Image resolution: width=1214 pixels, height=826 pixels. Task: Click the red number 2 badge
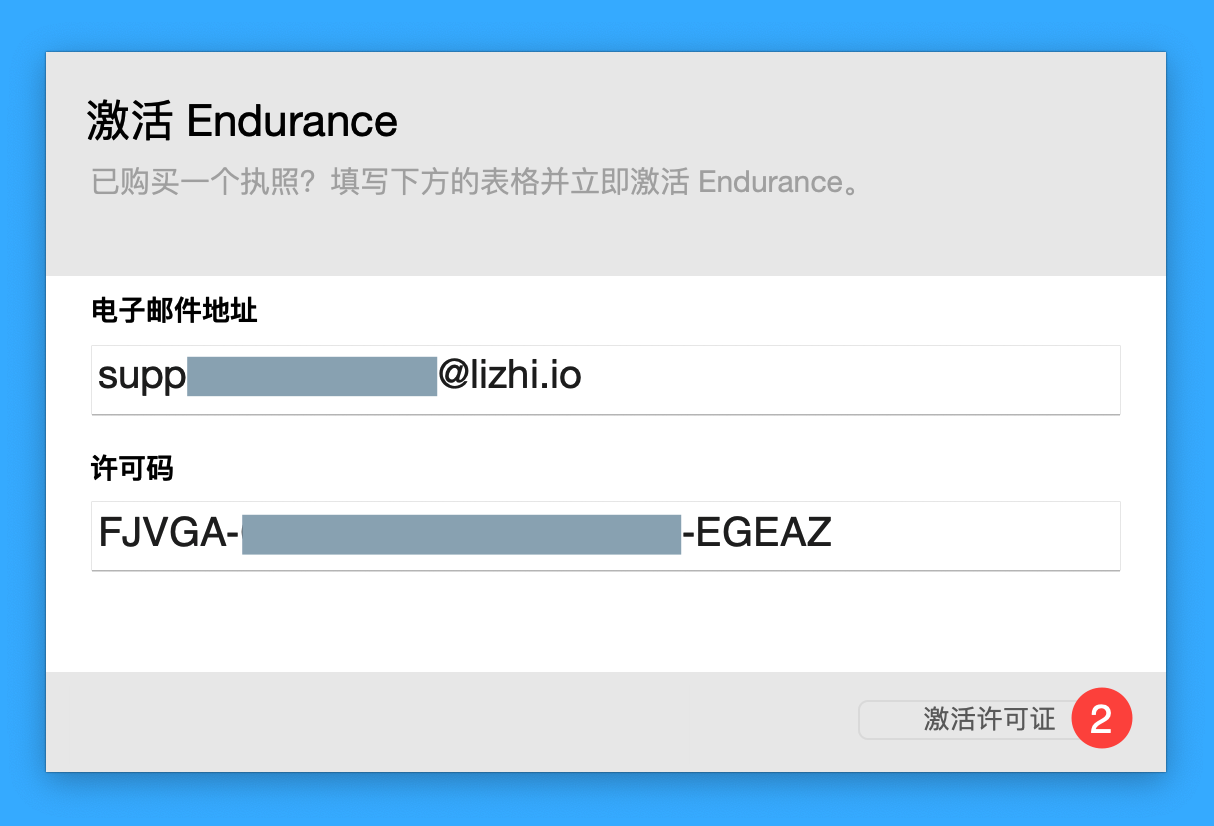1101,719
